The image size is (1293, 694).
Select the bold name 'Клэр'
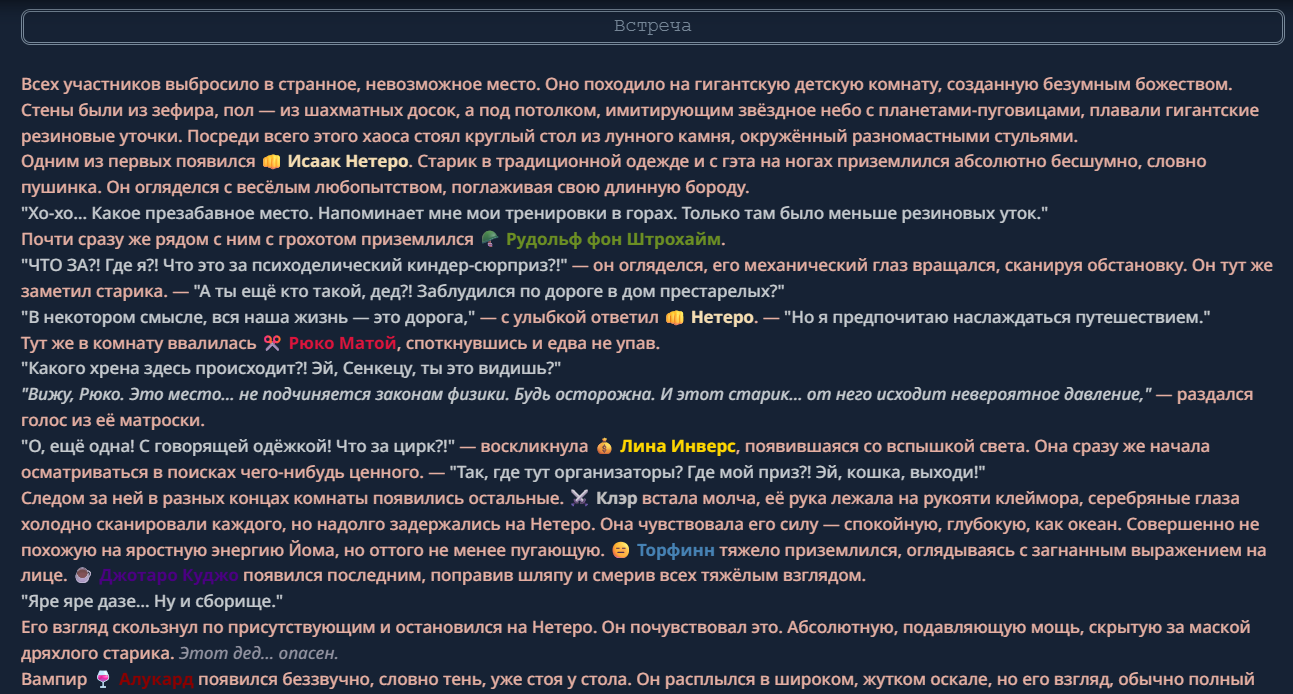click(x=616, y=498)
